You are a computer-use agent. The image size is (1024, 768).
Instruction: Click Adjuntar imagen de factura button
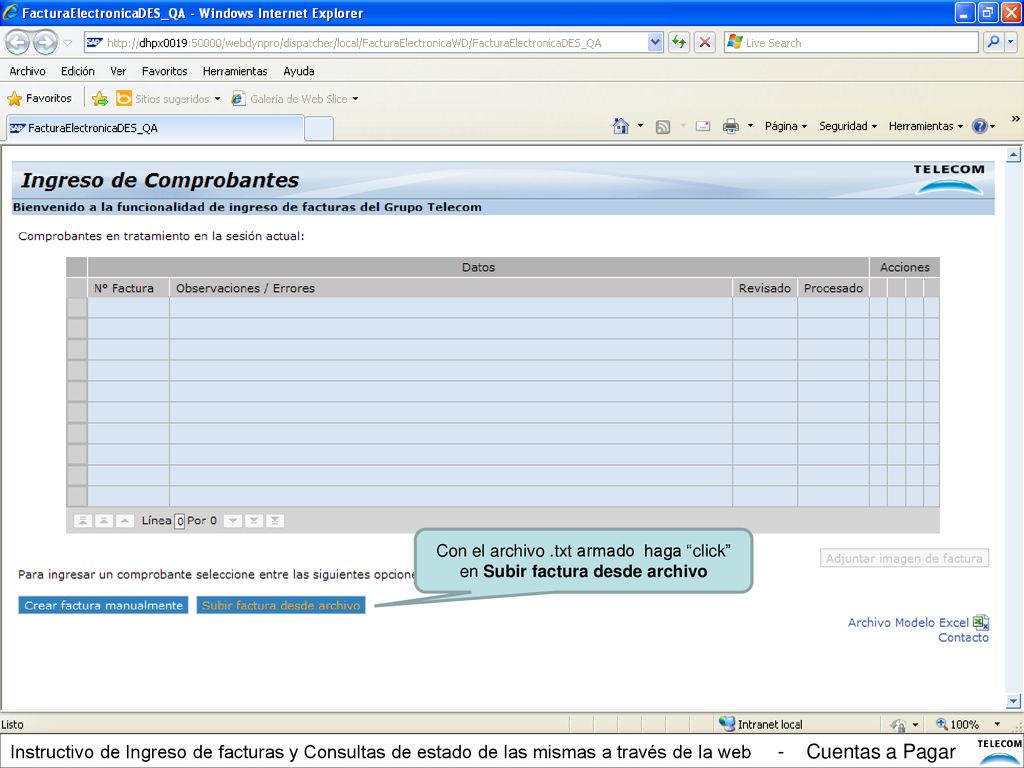pyautogui.click(x=904, y=558)
